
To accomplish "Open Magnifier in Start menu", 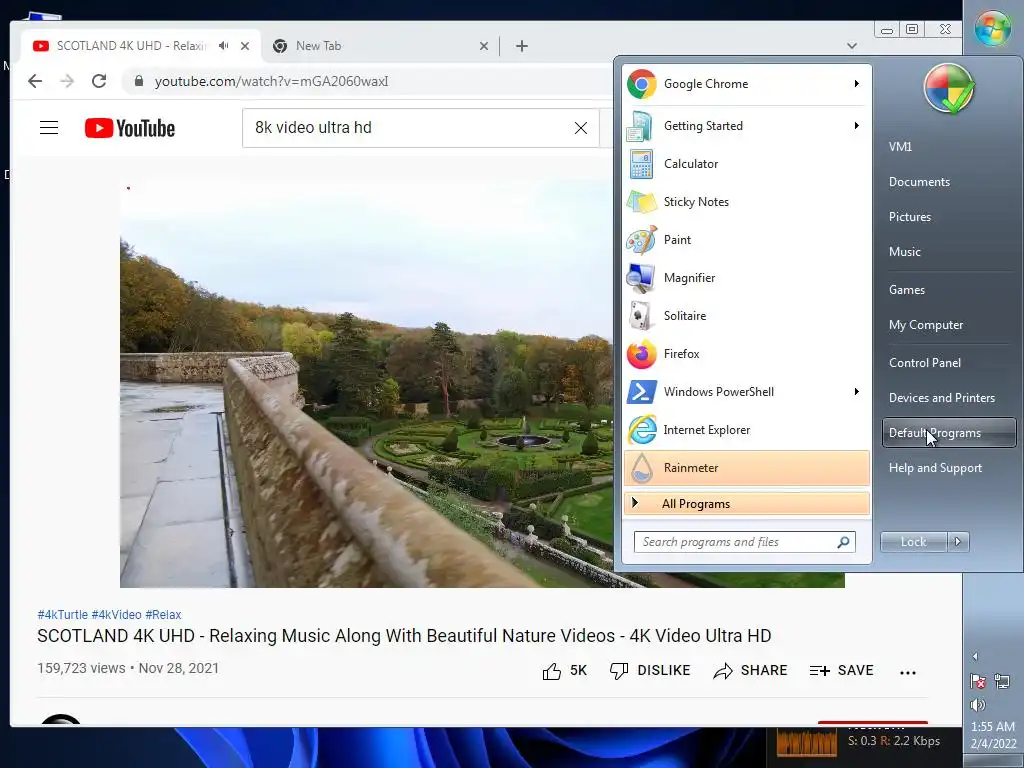I will tap(746, 278).
